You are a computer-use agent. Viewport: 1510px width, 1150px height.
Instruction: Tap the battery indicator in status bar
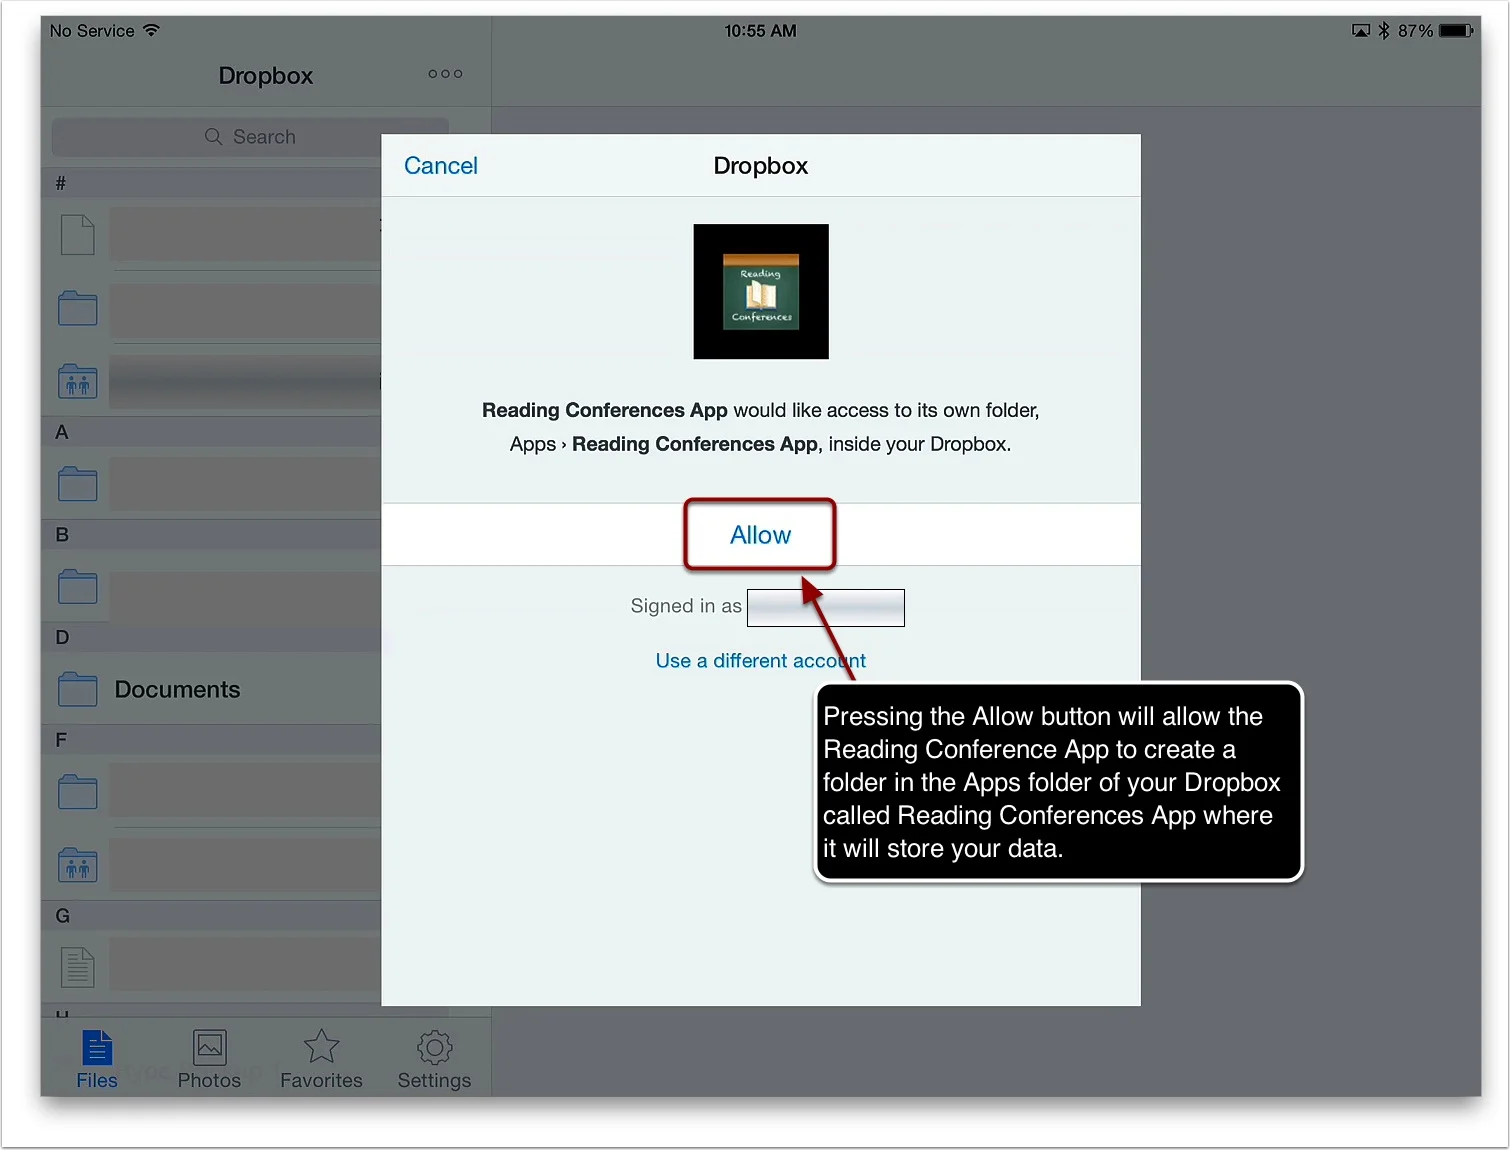pyautogui.click(x=1456, y=31)
